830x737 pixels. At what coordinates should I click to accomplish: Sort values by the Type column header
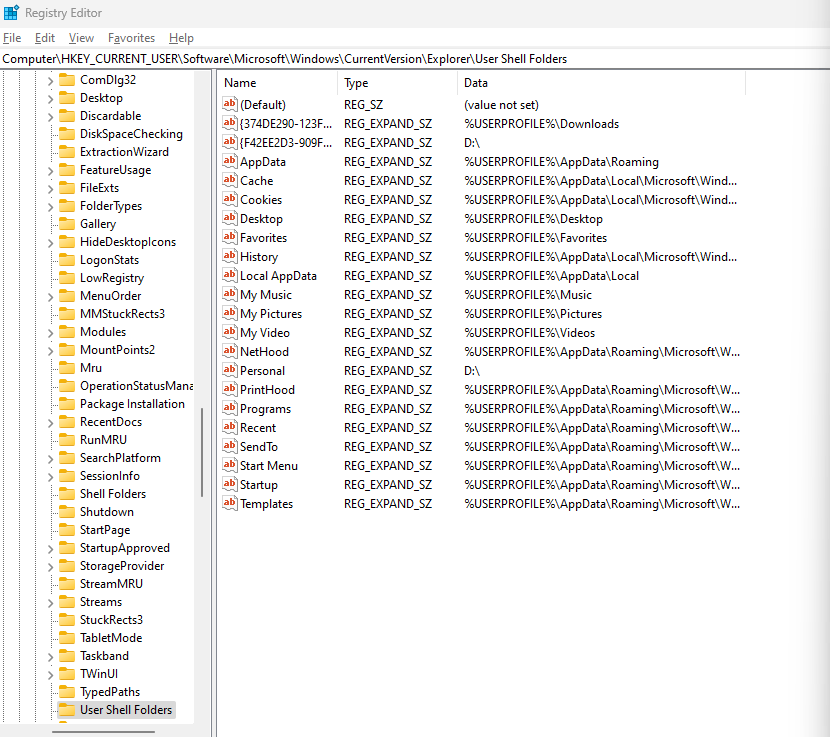pyautogui.click(x=397, y=83)
